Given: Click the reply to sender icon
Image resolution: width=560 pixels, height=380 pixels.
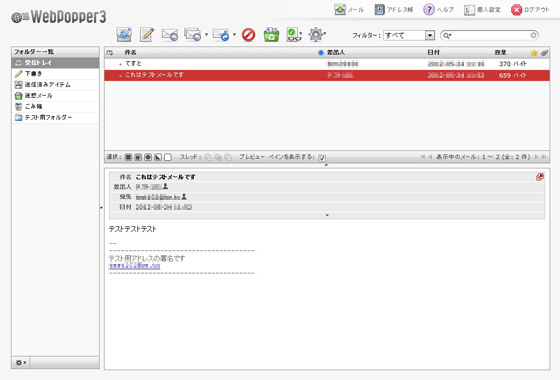Looking at the screenshot, I should pos(170,35).
